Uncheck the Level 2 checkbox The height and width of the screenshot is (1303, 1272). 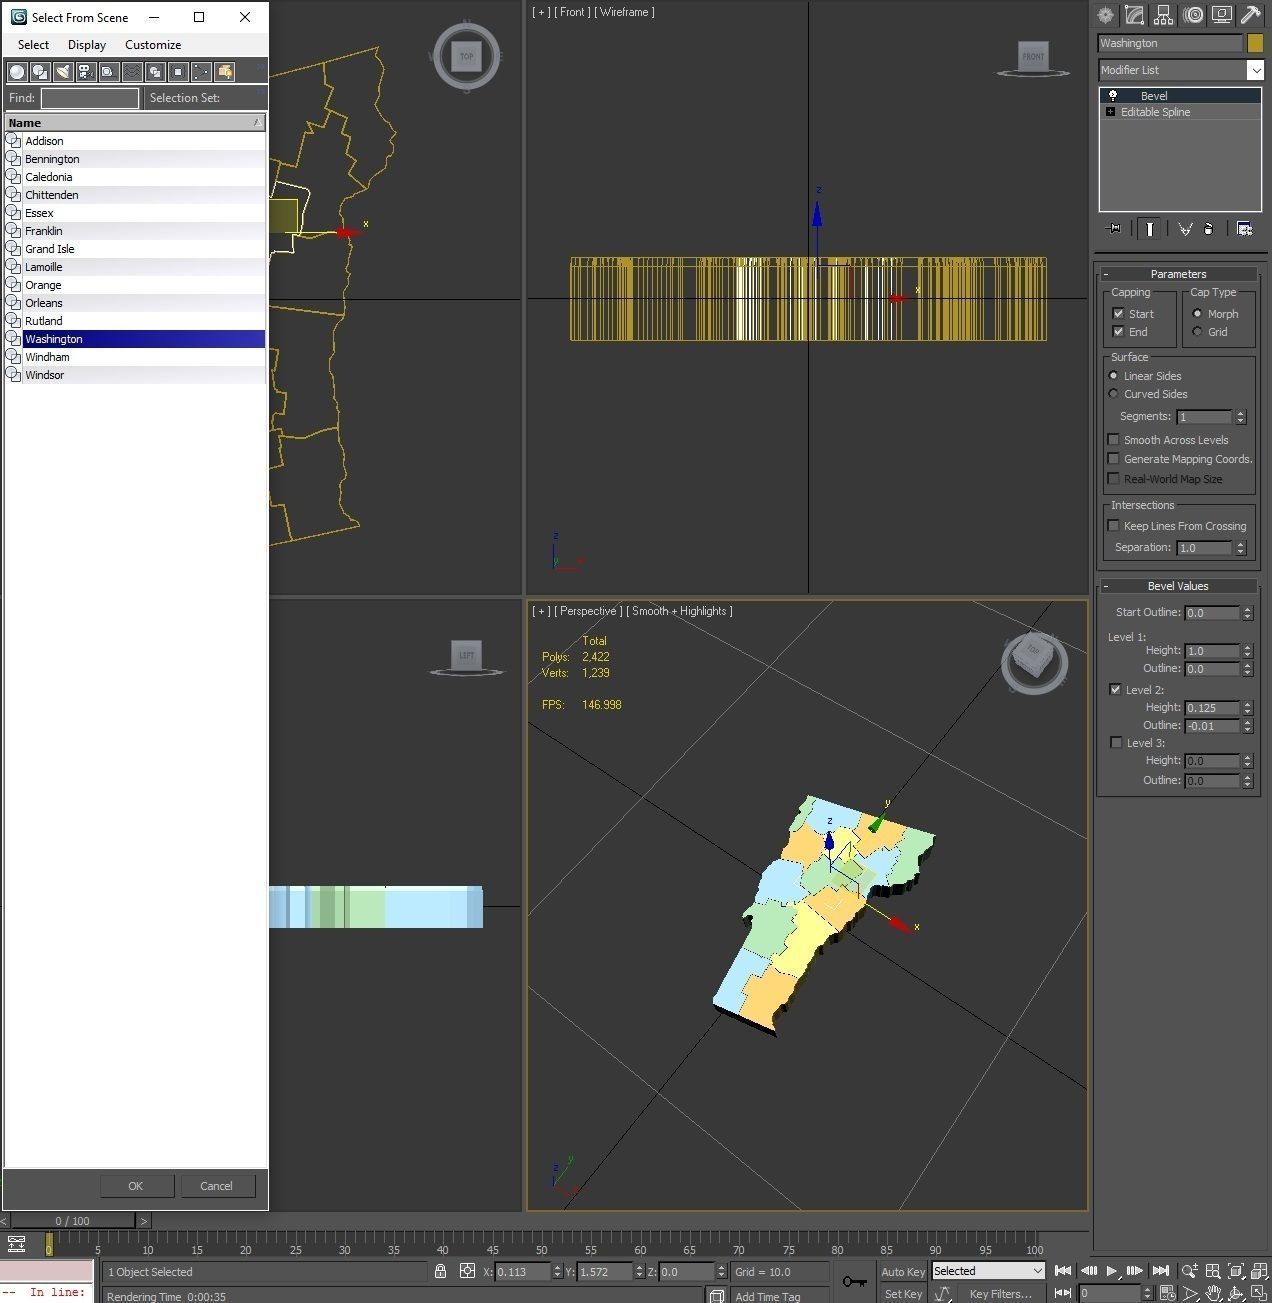tap(1116, 690)
